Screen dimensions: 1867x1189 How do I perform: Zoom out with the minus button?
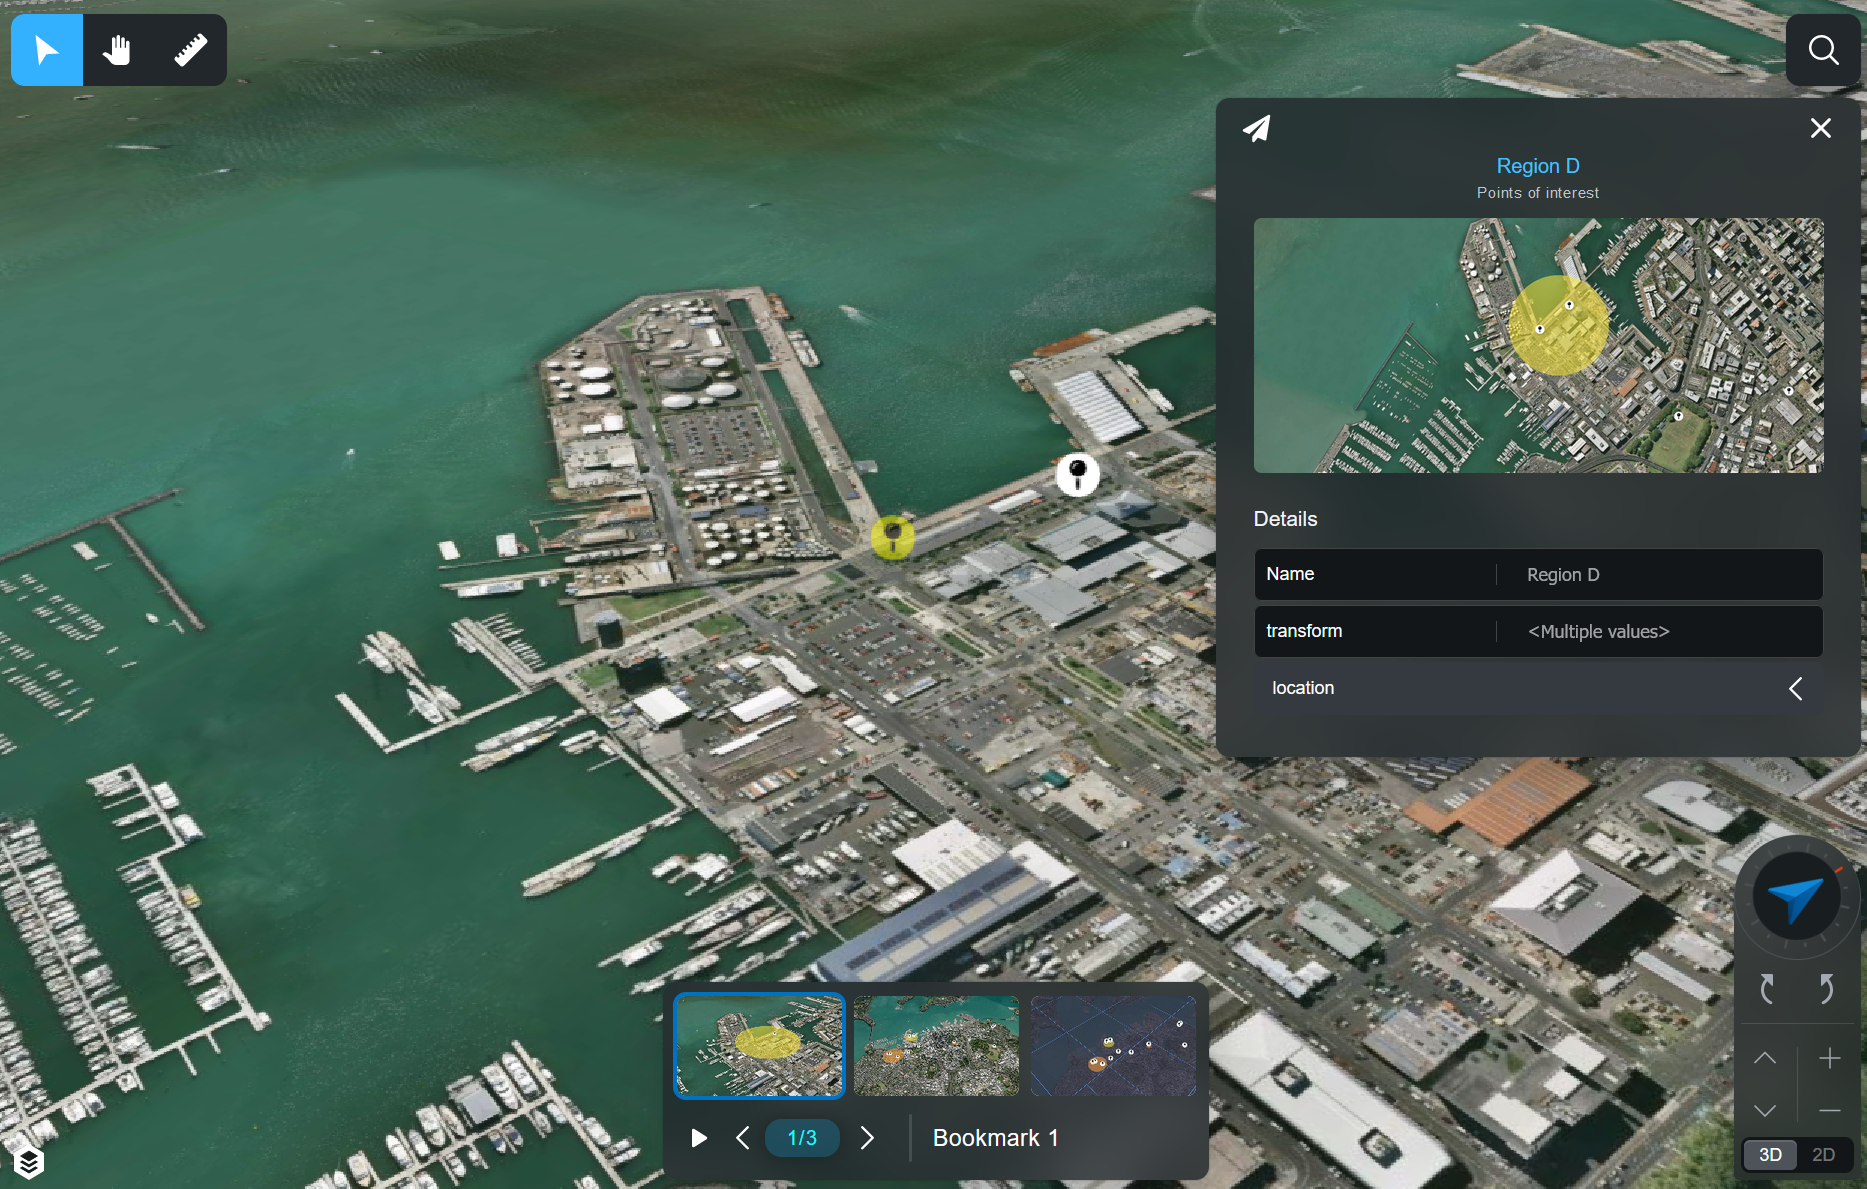click(1829, 1111)
